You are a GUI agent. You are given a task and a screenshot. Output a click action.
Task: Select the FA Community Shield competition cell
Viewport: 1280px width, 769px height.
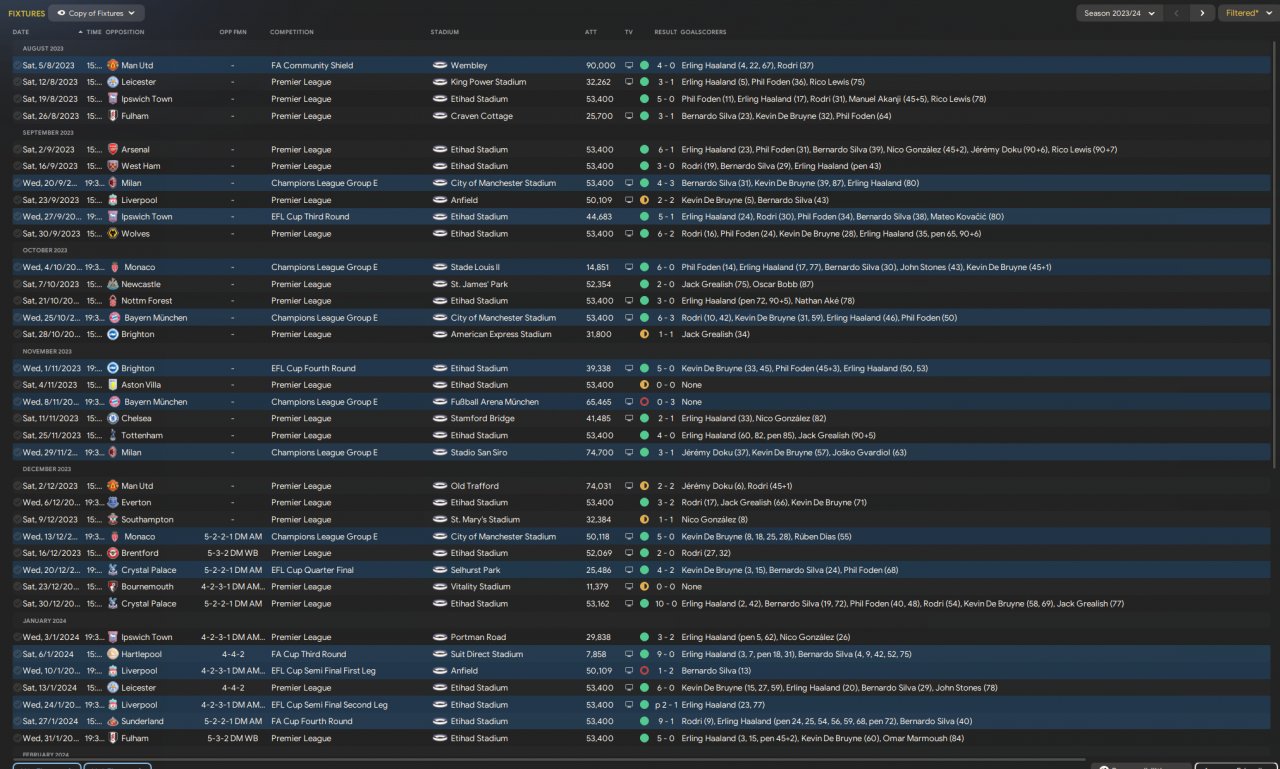(312, 65)
